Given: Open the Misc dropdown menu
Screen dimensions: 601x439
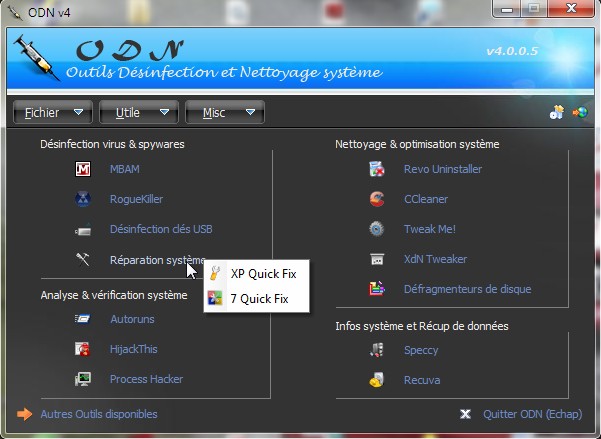Looking at the screenshot, I should click(225, 112).
